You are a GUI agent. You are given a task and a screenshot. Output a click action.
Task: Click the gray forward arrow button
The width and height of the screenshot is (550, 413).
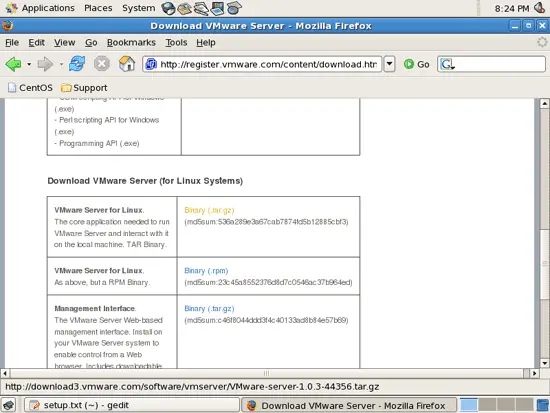click(45, 64)
